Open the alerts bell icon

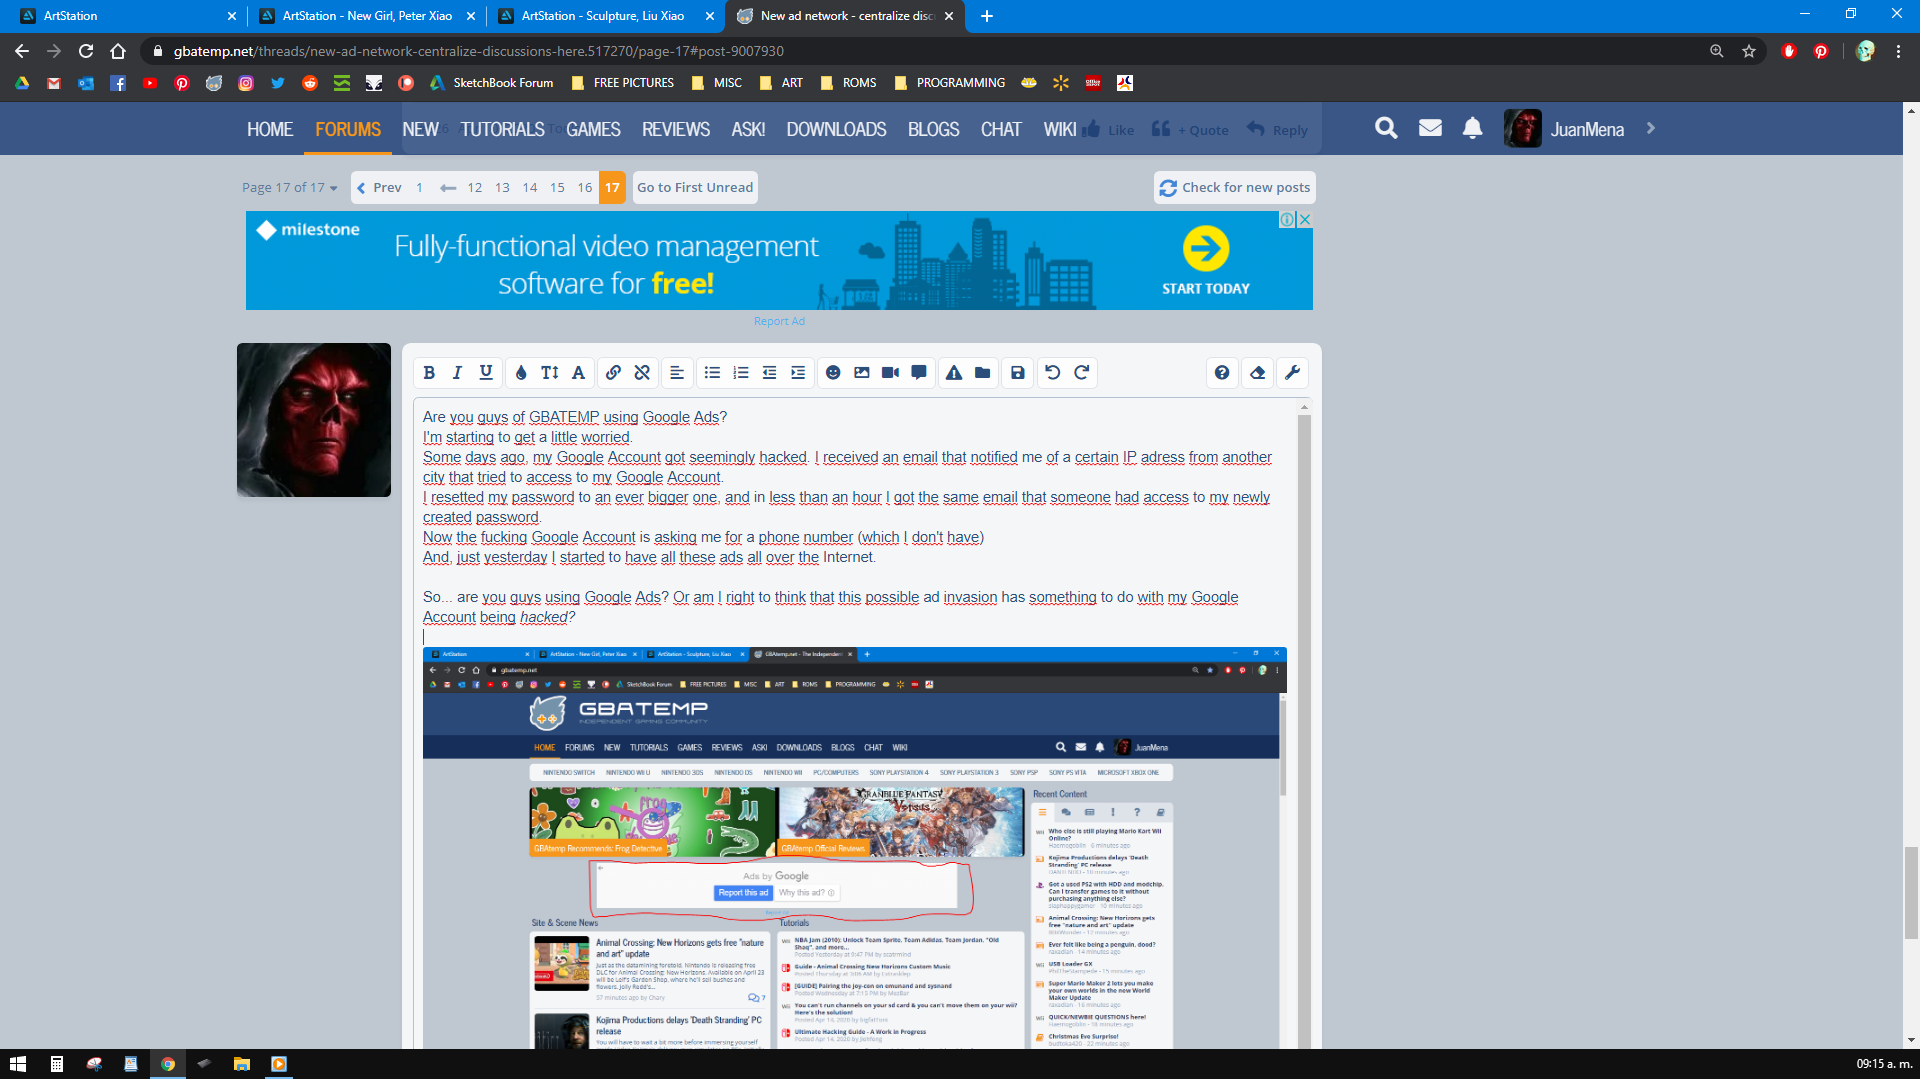(x=1473, y=128)
